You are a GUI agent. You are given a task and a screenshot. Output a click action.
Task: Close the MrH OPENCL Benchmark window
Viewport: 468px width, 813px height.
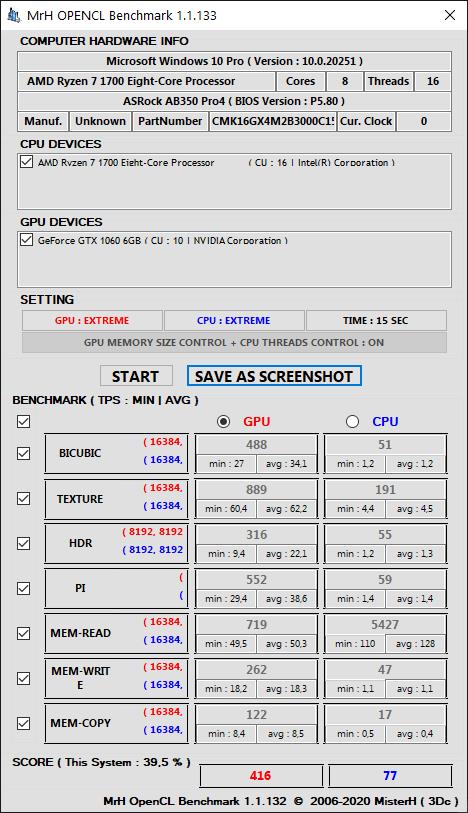point(450,16)
